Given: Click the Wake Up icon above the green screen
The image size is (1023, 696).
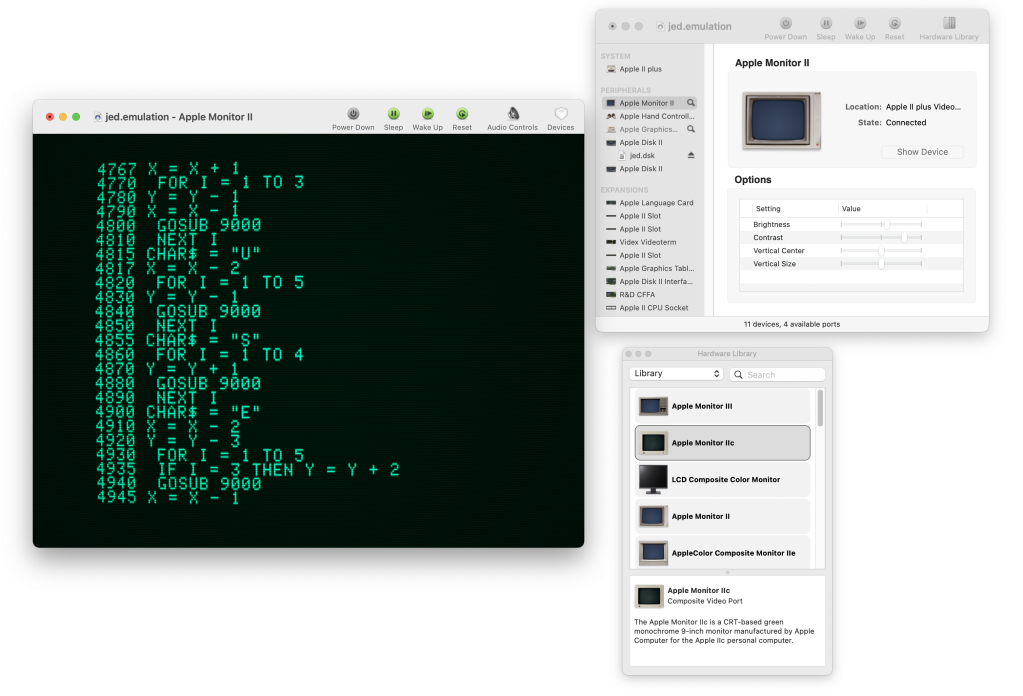Looking at the screenshot, I should coord(427,114).
